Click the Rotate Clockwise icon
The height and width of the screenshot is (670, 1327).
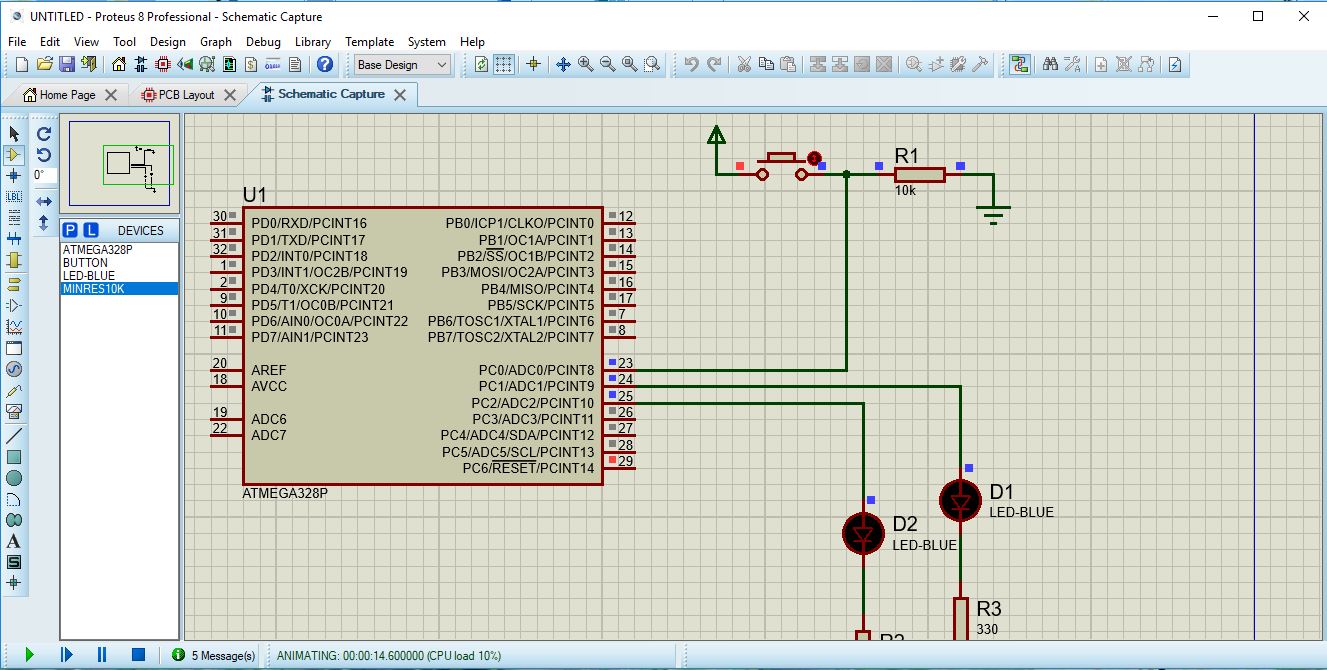(x=44, y=133)
